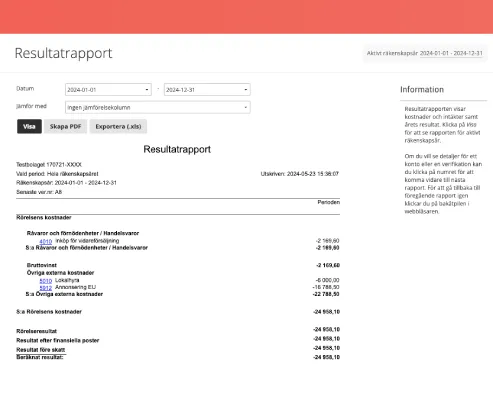Click the Skapa PDF button
Viewport: 493px width, 400px height.
[x=65, y=126]
